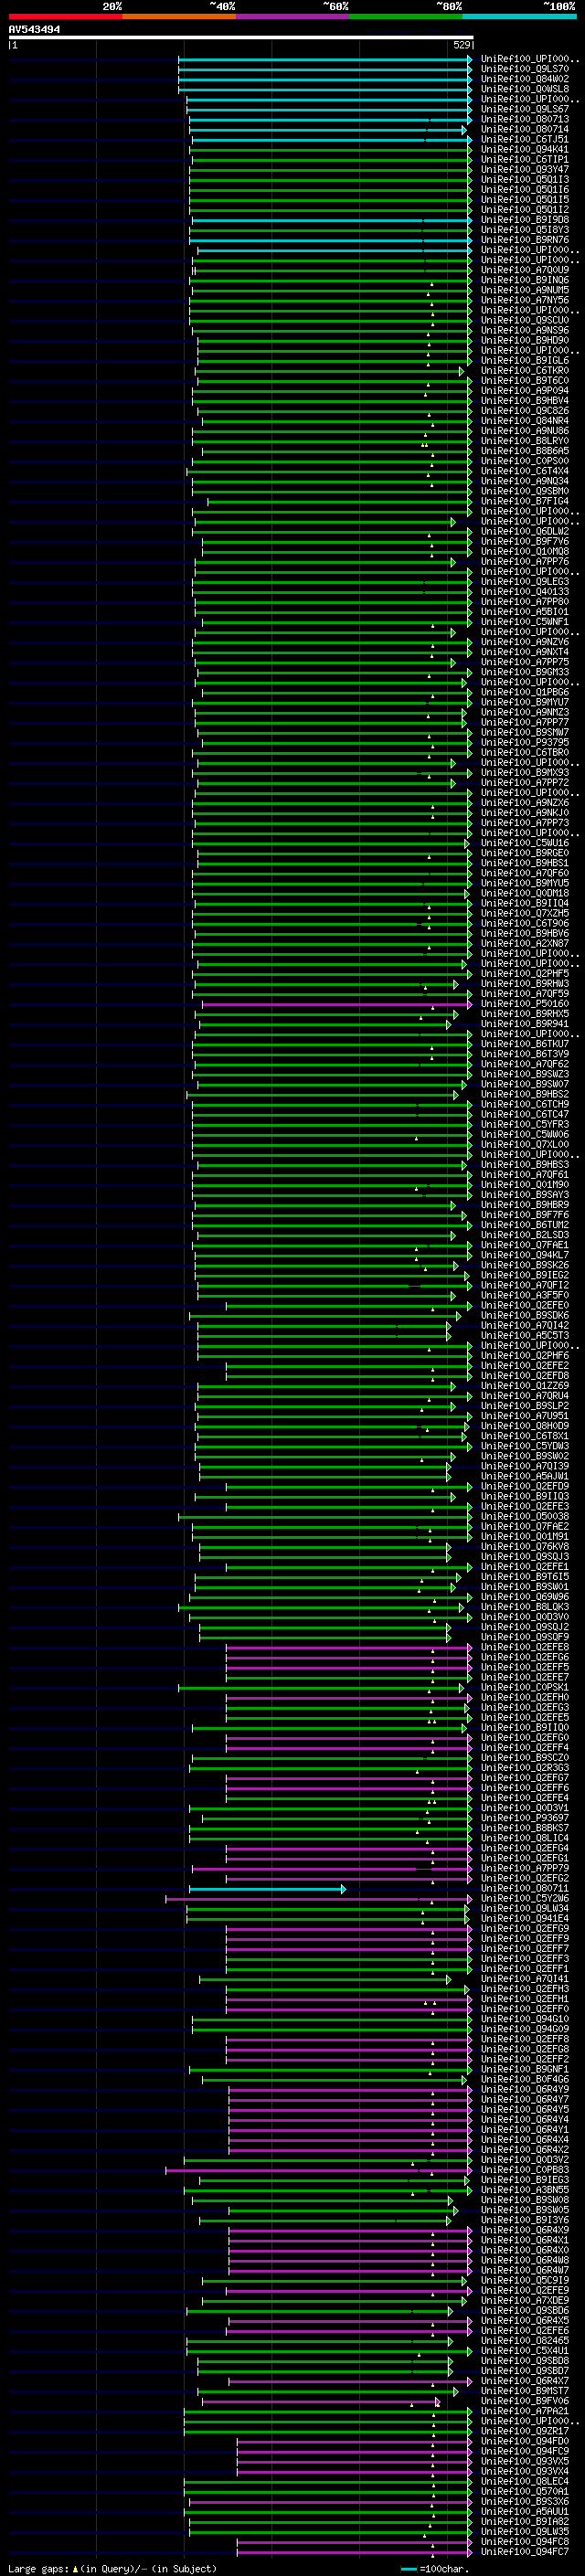Open hit UniRef100_O80713

click(x=525, y=119)
